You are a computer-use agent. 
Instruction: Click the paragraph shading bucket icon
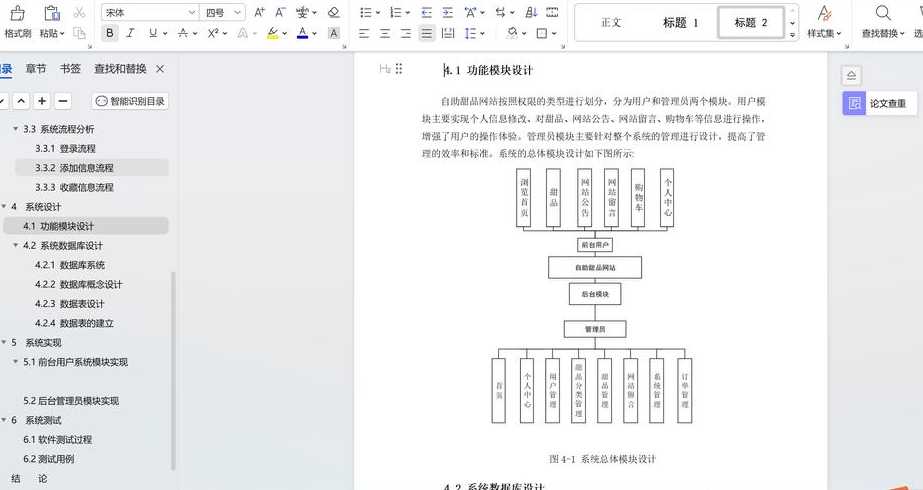tap(512, 34)
